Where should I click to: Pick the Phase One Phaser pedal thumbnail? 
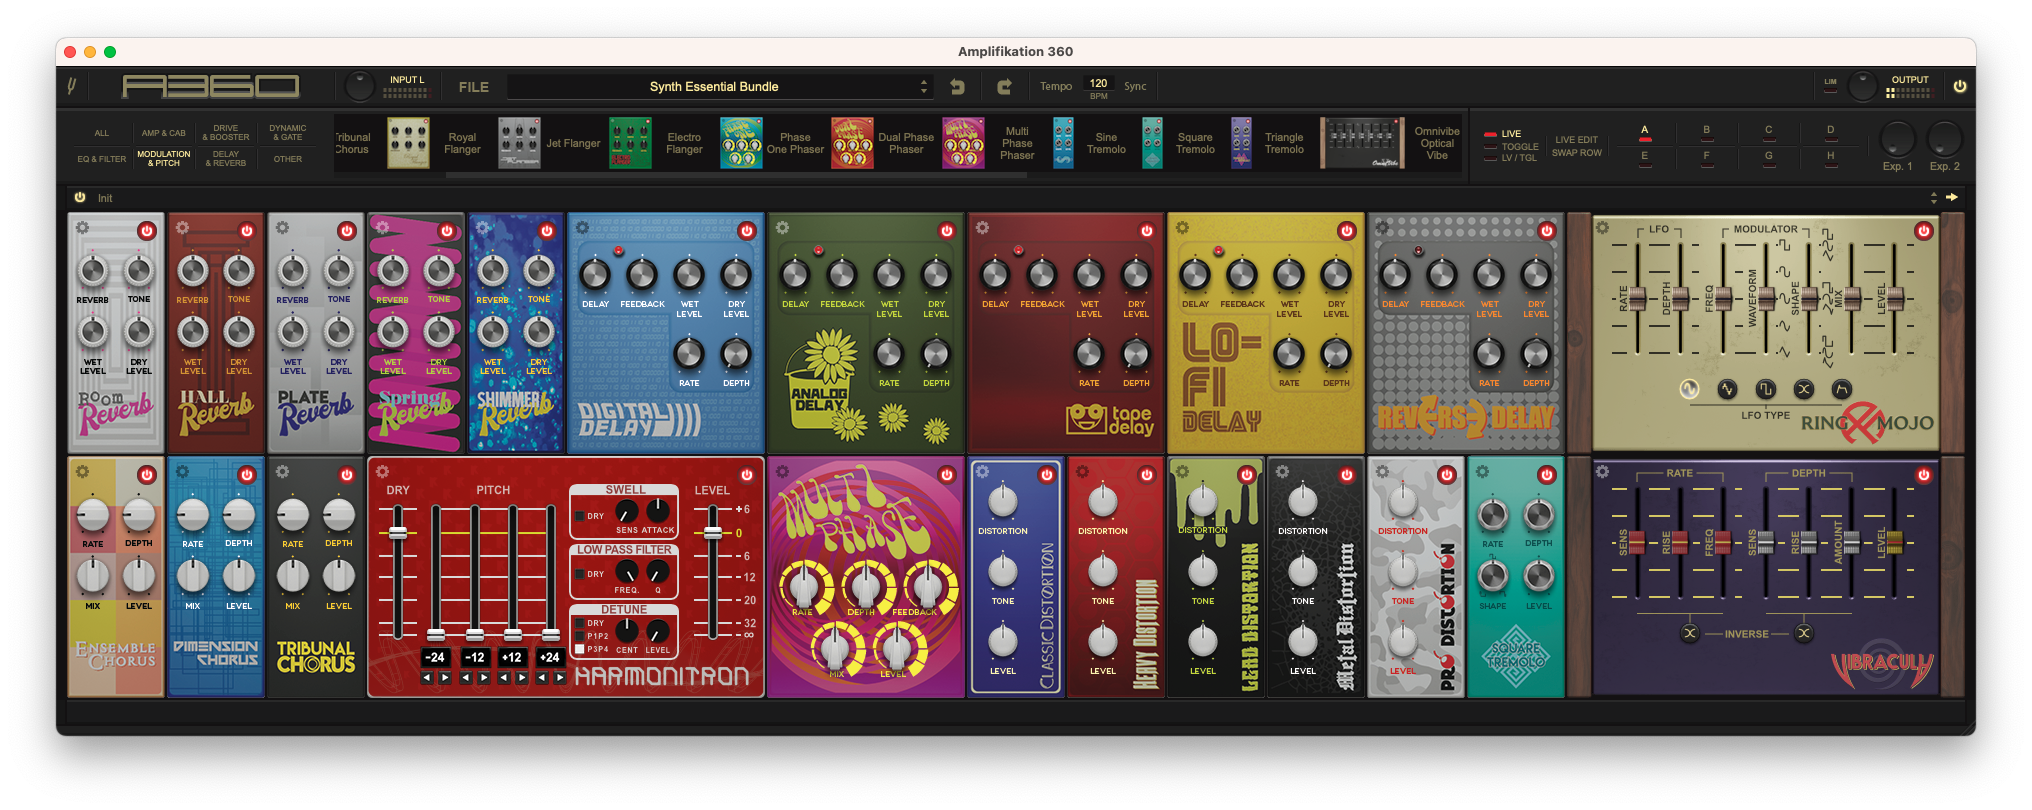coord(741,143)
